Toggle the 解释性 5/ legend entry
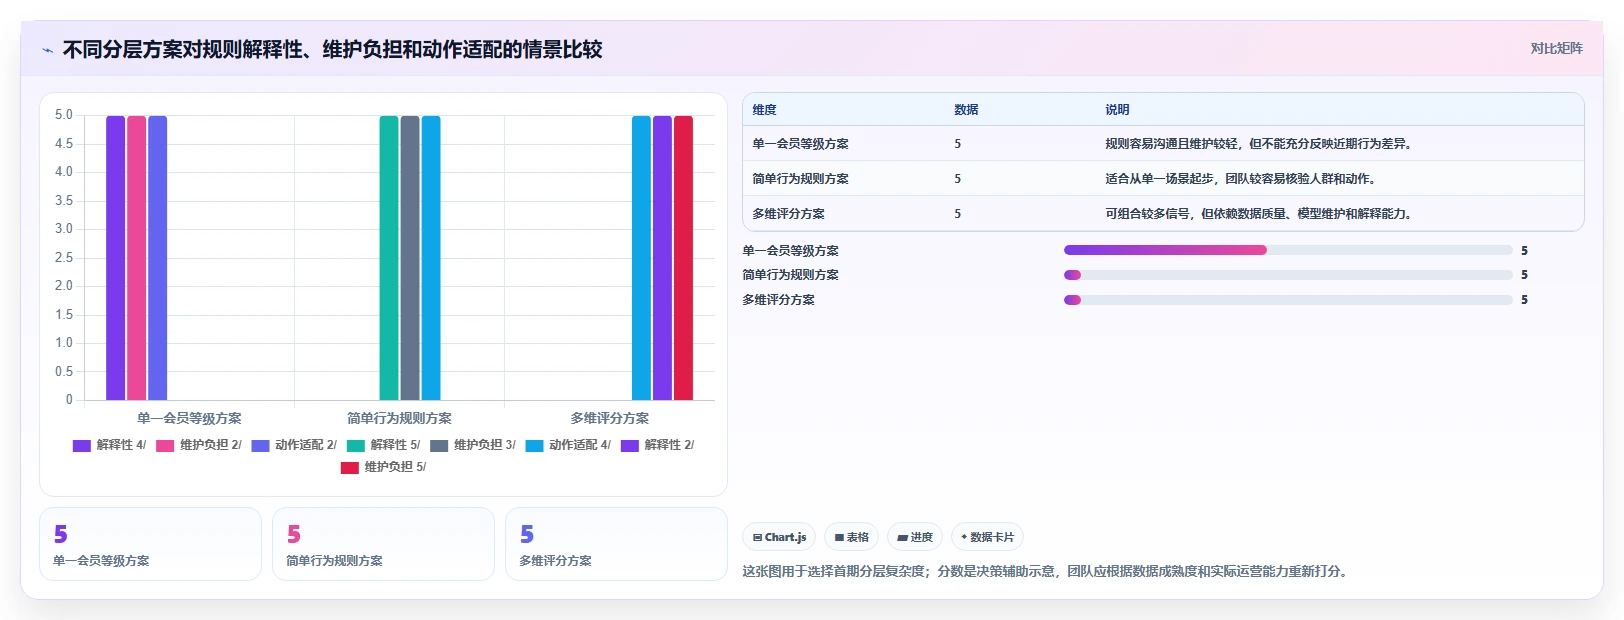The image size is (1624, 620). point(384,445)
